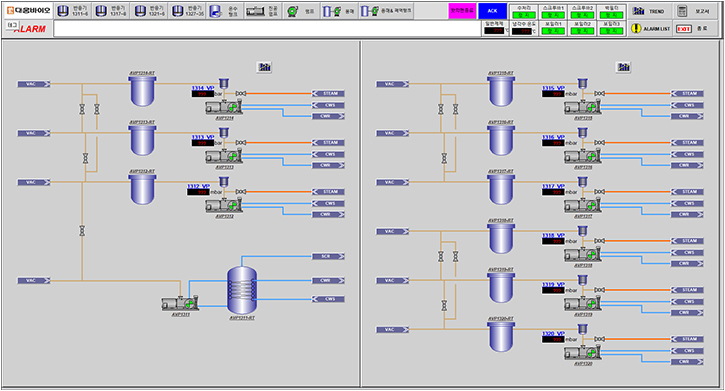
Task: Select the AVP1316 vacuum pump
Action: pyautogui.click(x=583, y=157)
